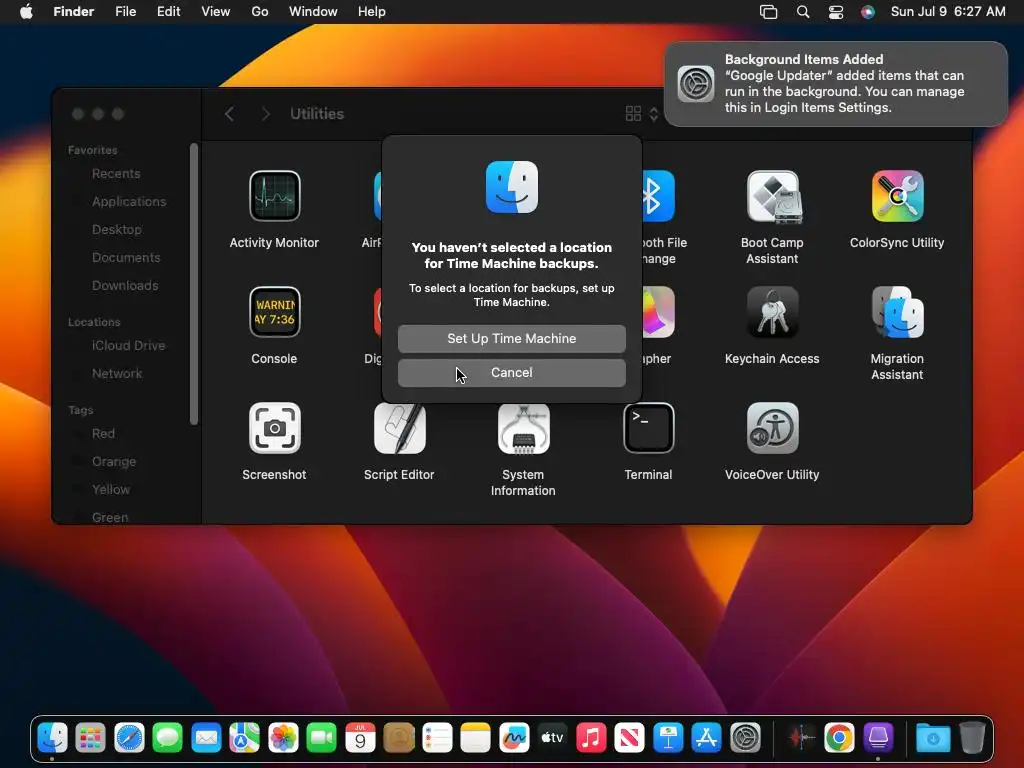Open News from the Dock

coord(630,738)
